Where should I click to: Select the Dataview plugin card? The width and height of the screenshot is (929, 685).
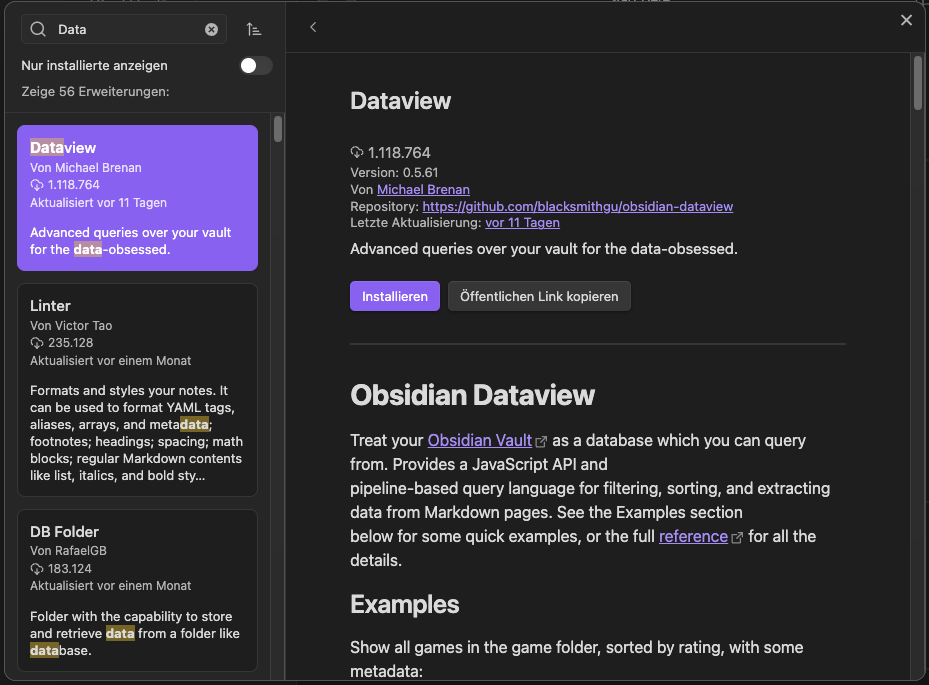coord(137,198)
